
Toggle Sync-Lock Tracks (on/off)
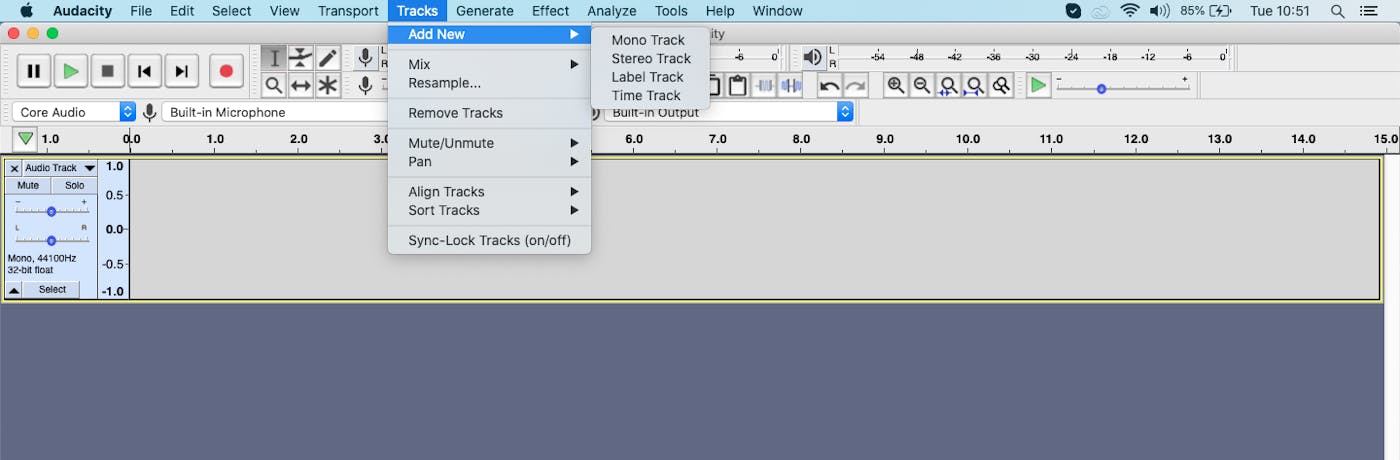(x=489, y=240)
